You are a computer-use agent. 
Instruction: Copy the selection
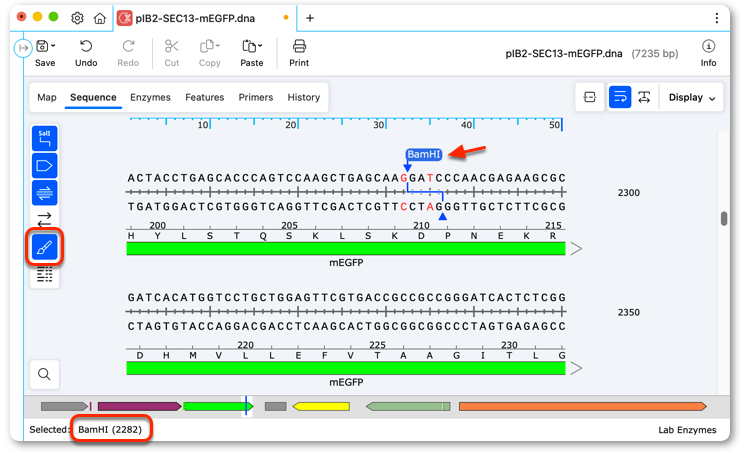point(207,46)
